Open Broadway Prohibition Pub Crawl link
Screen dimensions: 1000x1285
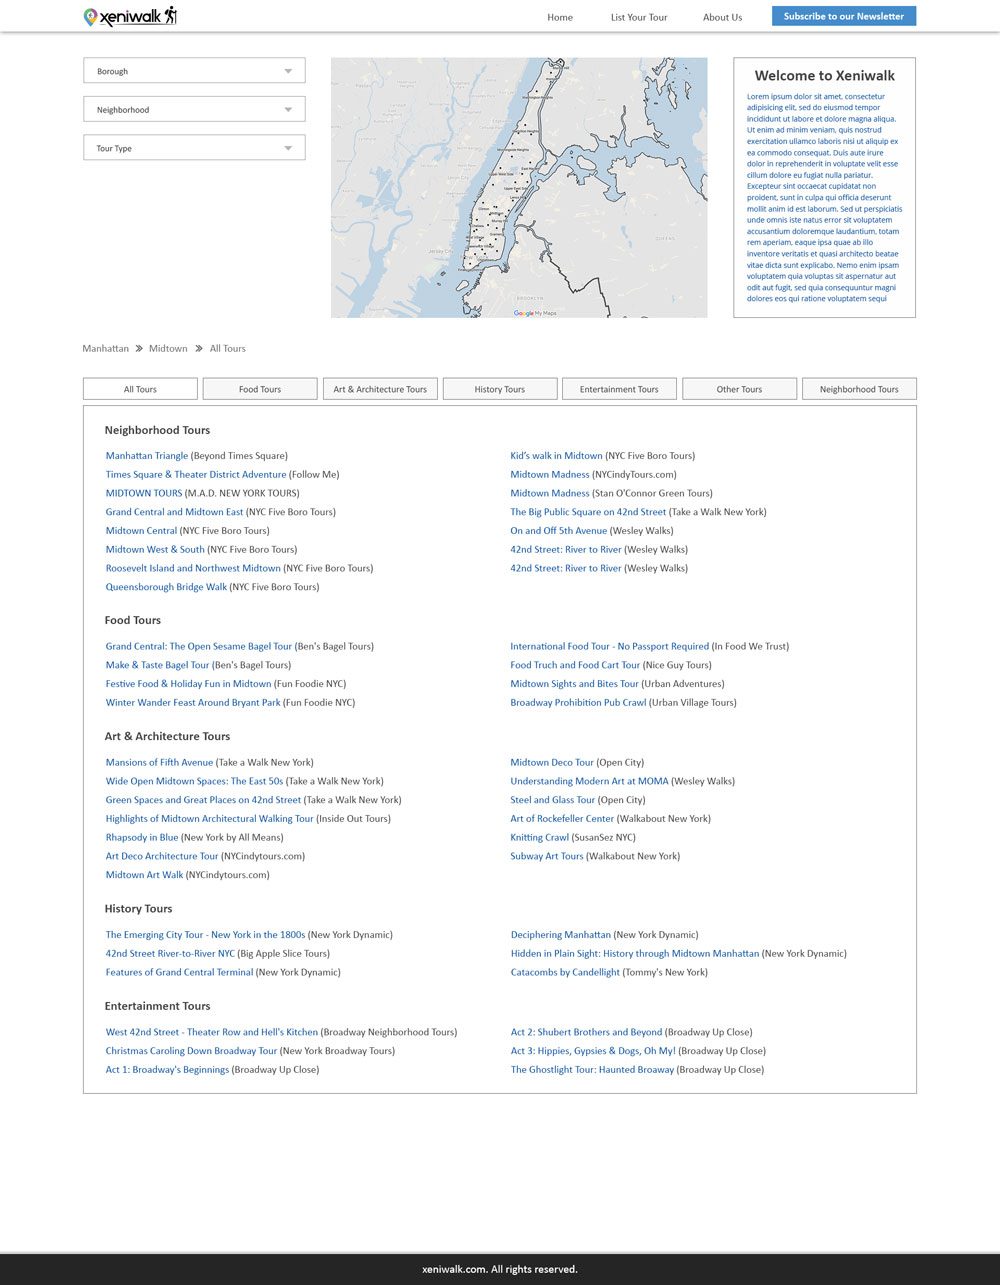point(578,703)
